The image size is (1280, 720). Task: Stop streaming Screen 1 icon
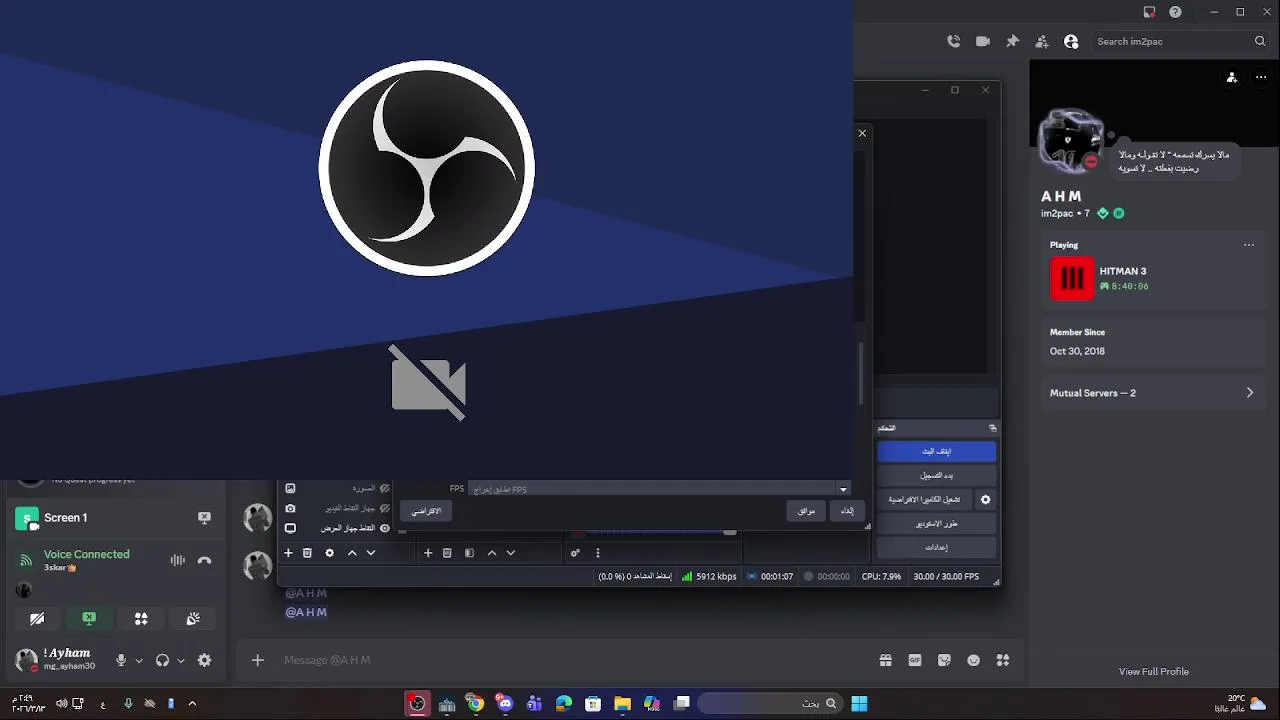(x=204, y=518)
